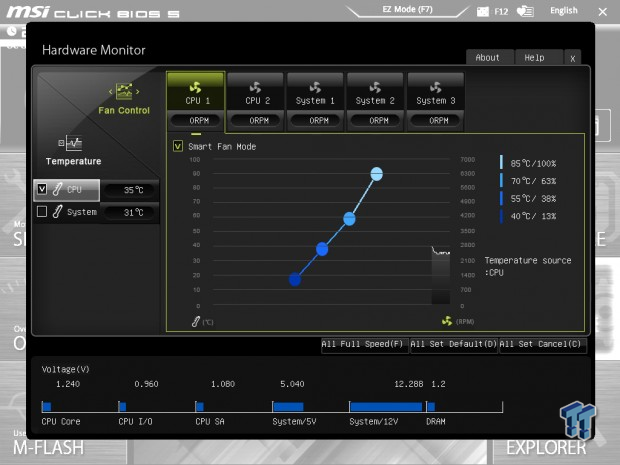Click the CPU Core voltage bar

click(47, 406)
